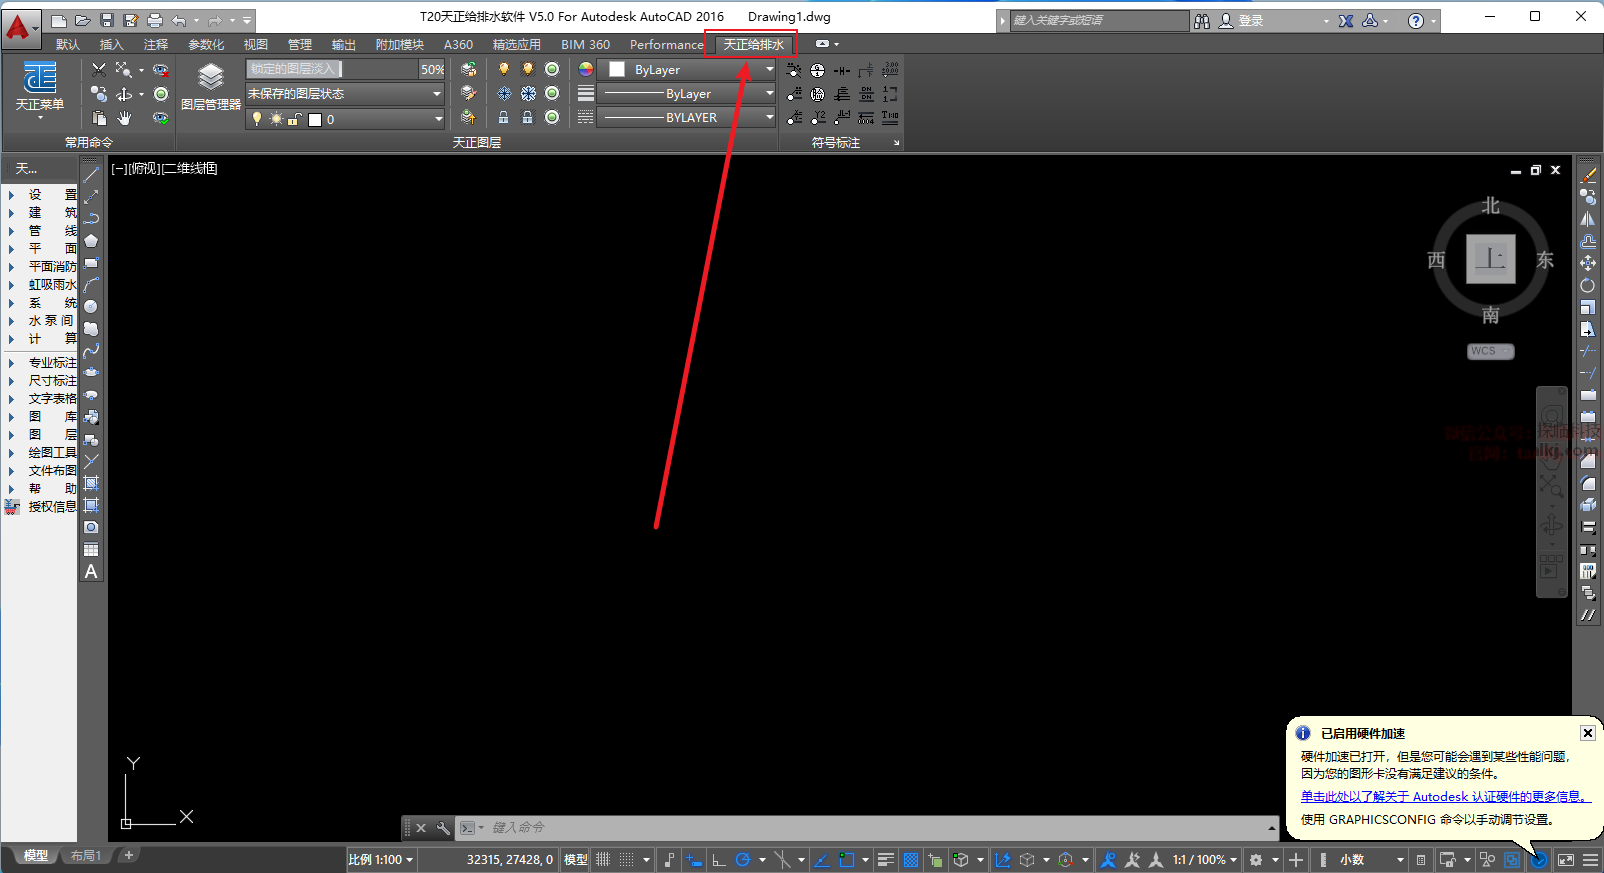Screen dimensions: 1604x873
Task: Toggle grid display in status bar
Action: point(603,859)
